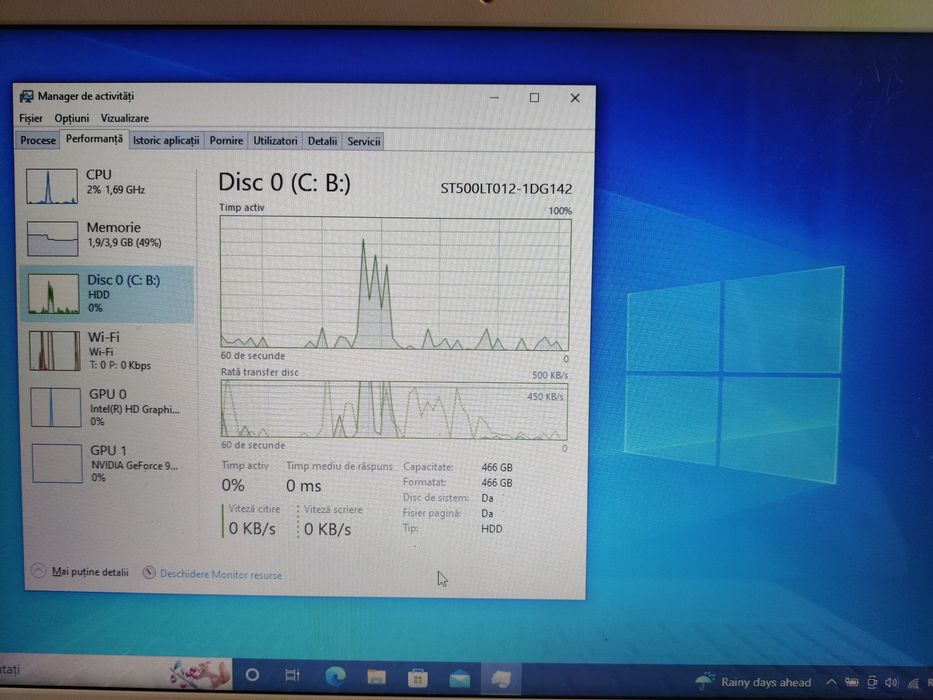Open the Detalii tab

click(322, 141)
